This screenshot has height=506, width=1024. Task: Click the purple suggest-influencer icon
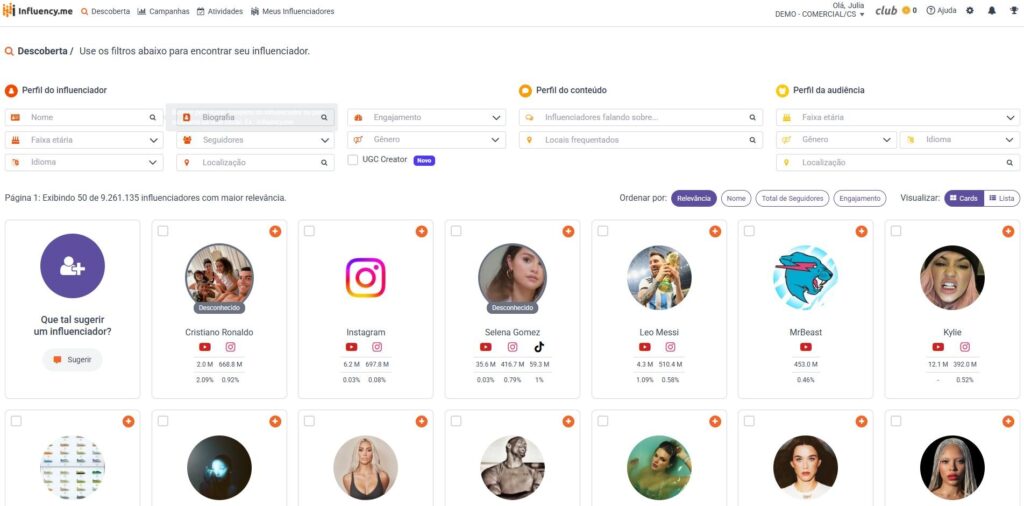click(x=72, y=266)
